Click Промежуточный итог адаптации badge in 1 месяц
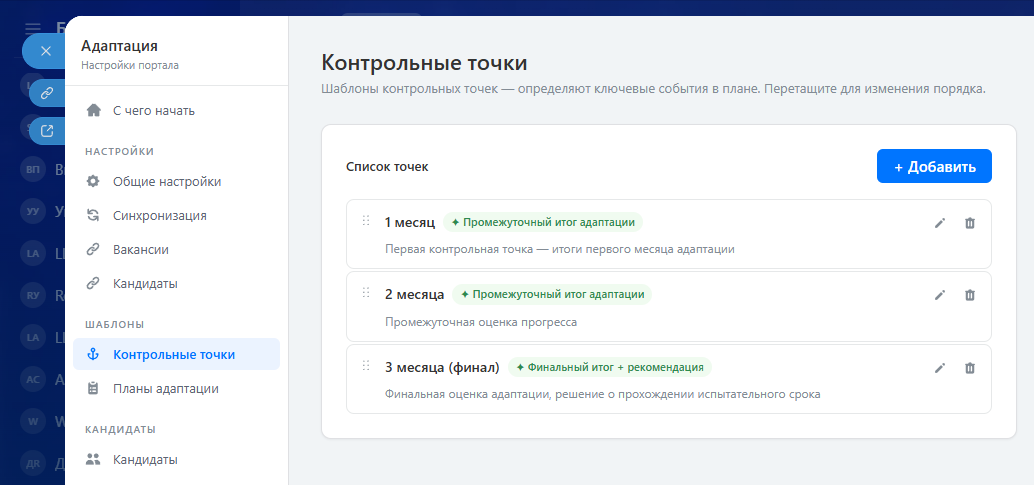The height and width of the screenshot is (485, 1034). (x=543, y=222)
